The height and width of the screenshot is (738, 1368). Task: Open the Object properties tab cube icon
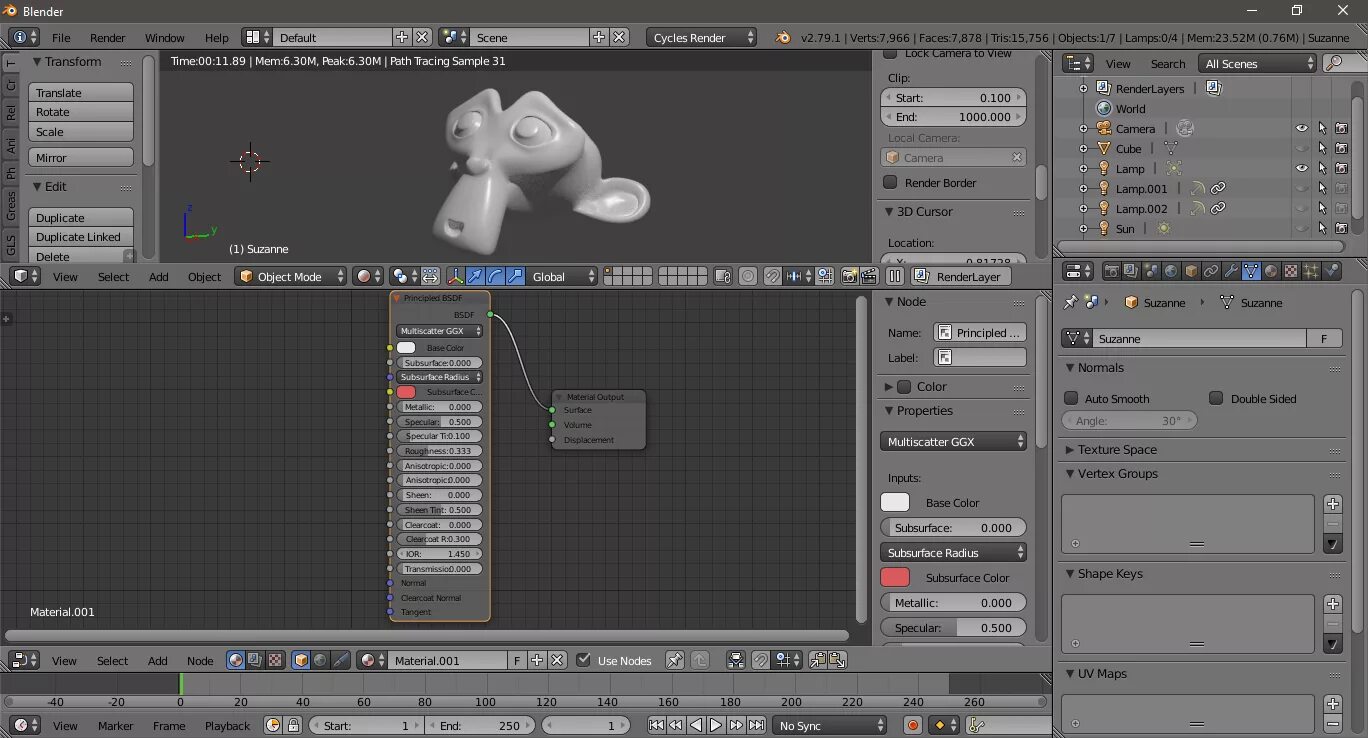click(x=1191, y=271)
